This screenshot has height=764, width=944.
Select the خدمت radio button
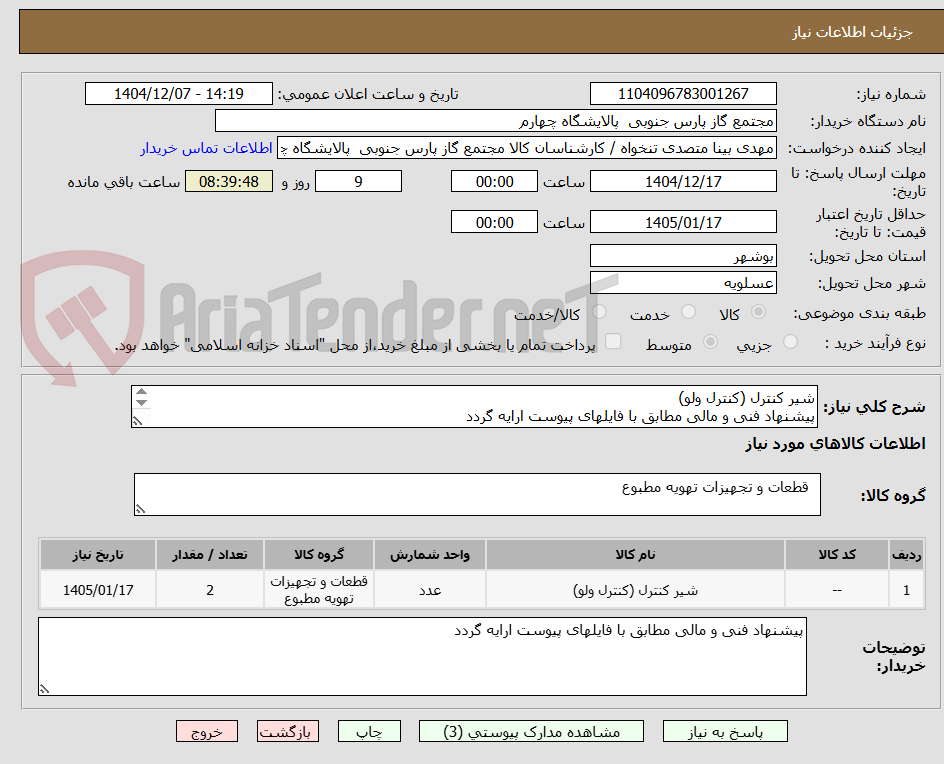tap(688, 312)
